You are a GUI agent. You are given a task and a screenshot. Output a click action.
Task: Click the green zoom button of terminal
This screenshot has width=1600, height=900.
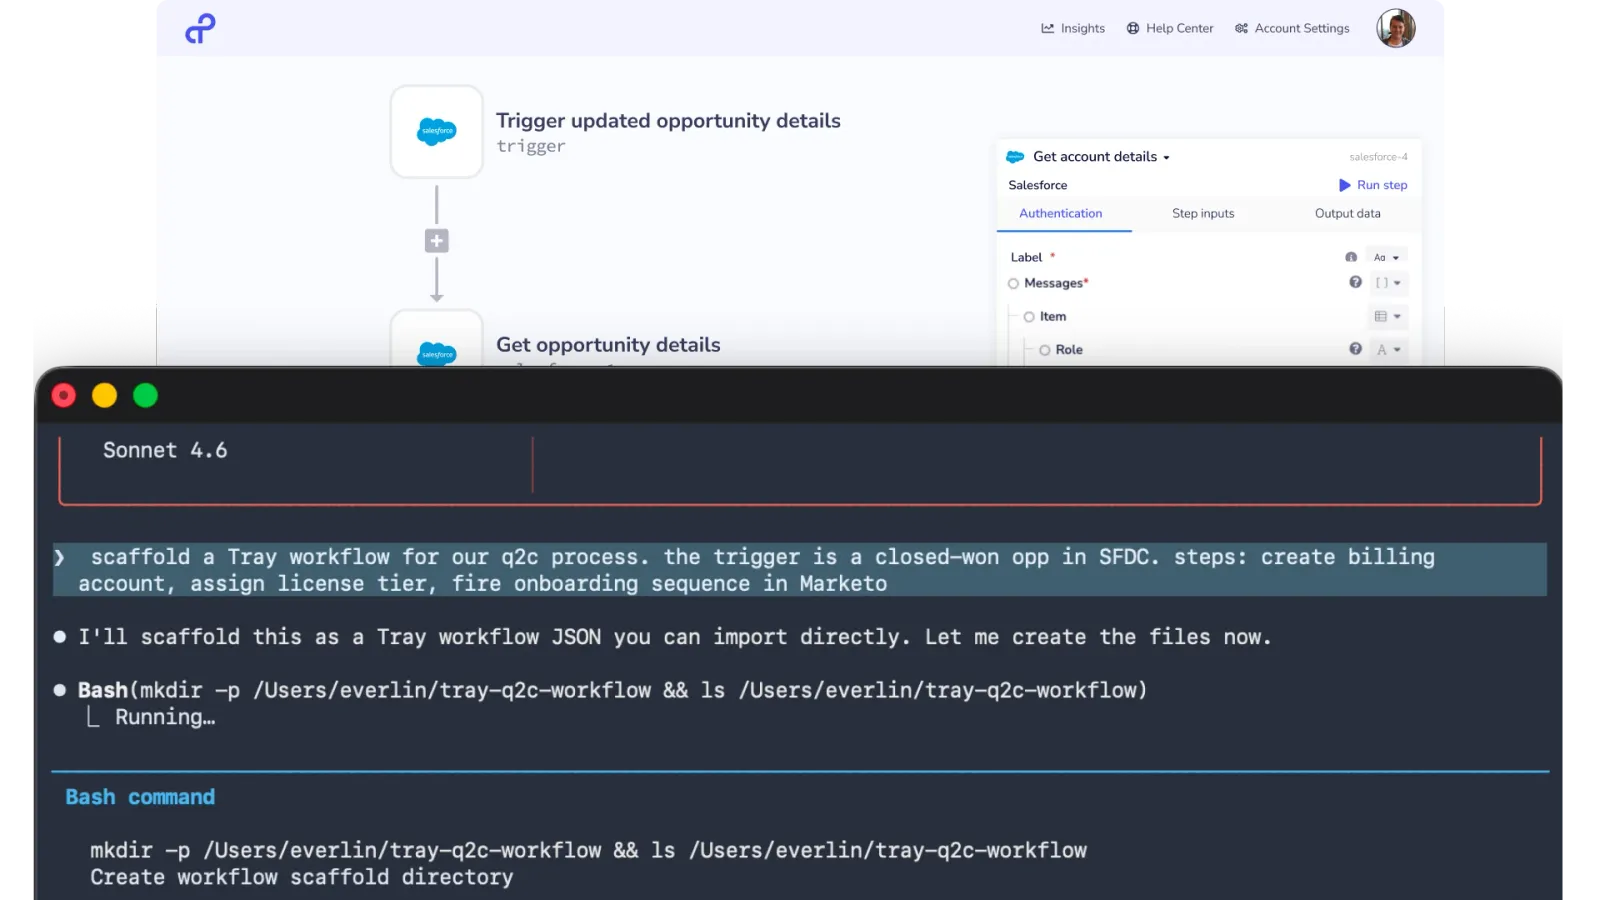145,396
